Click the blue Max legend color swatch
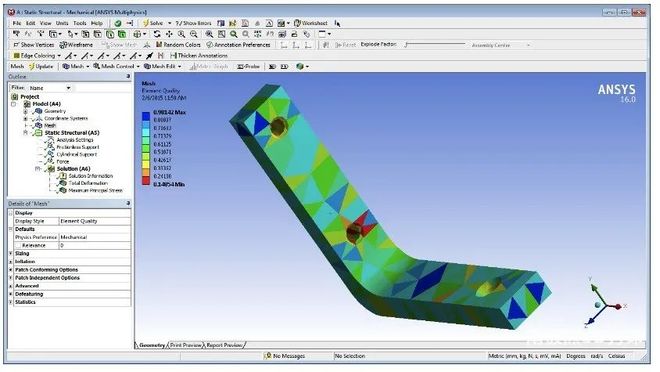660x372 pixels. point(146,116)
